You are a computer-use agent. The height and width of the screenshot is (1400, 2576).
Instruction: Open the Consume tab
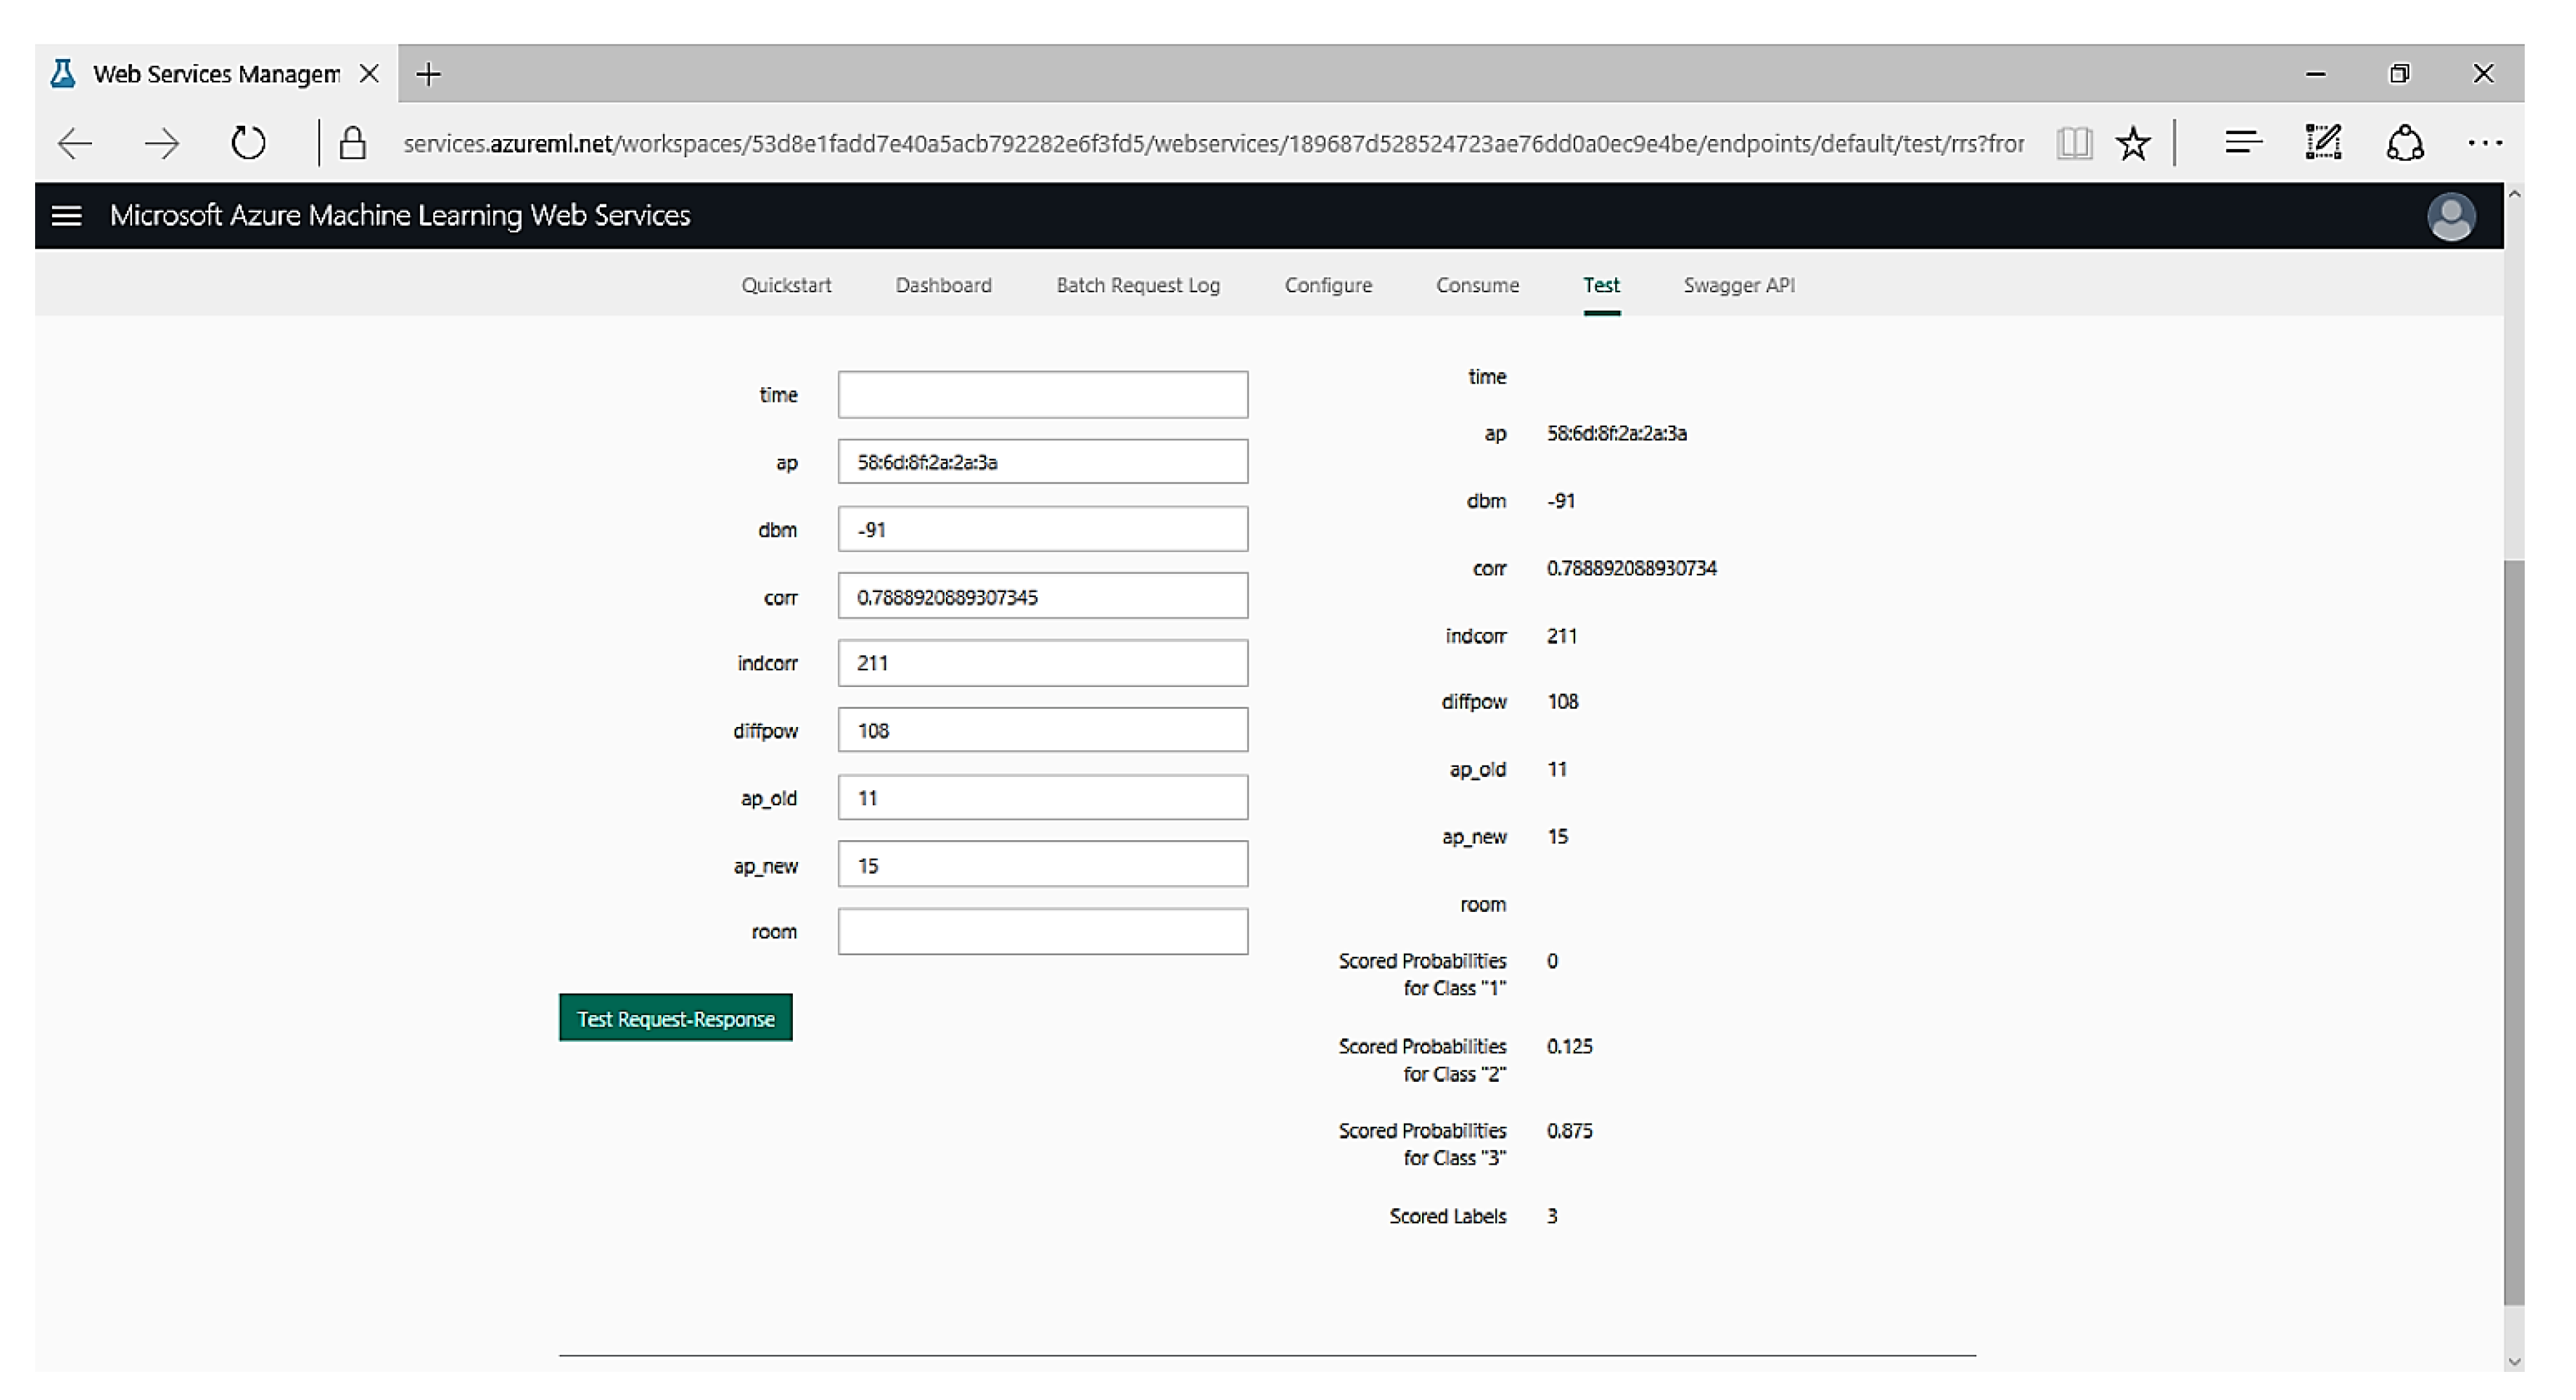(1477, 285)
